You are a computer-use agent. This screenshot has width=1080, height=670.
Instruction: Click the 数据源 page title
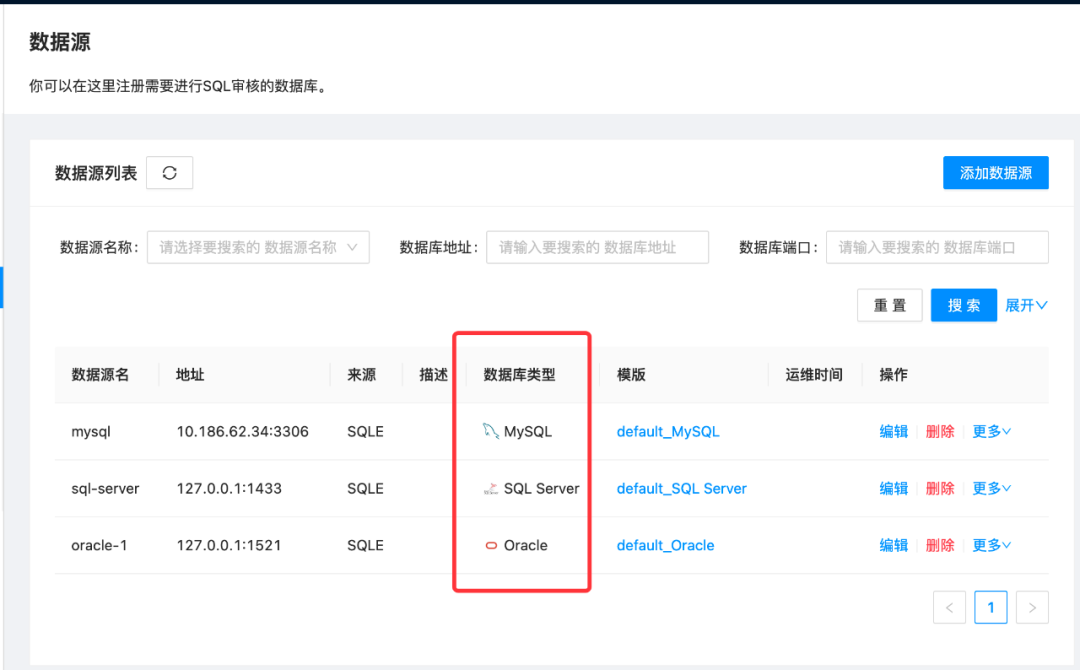60,42
